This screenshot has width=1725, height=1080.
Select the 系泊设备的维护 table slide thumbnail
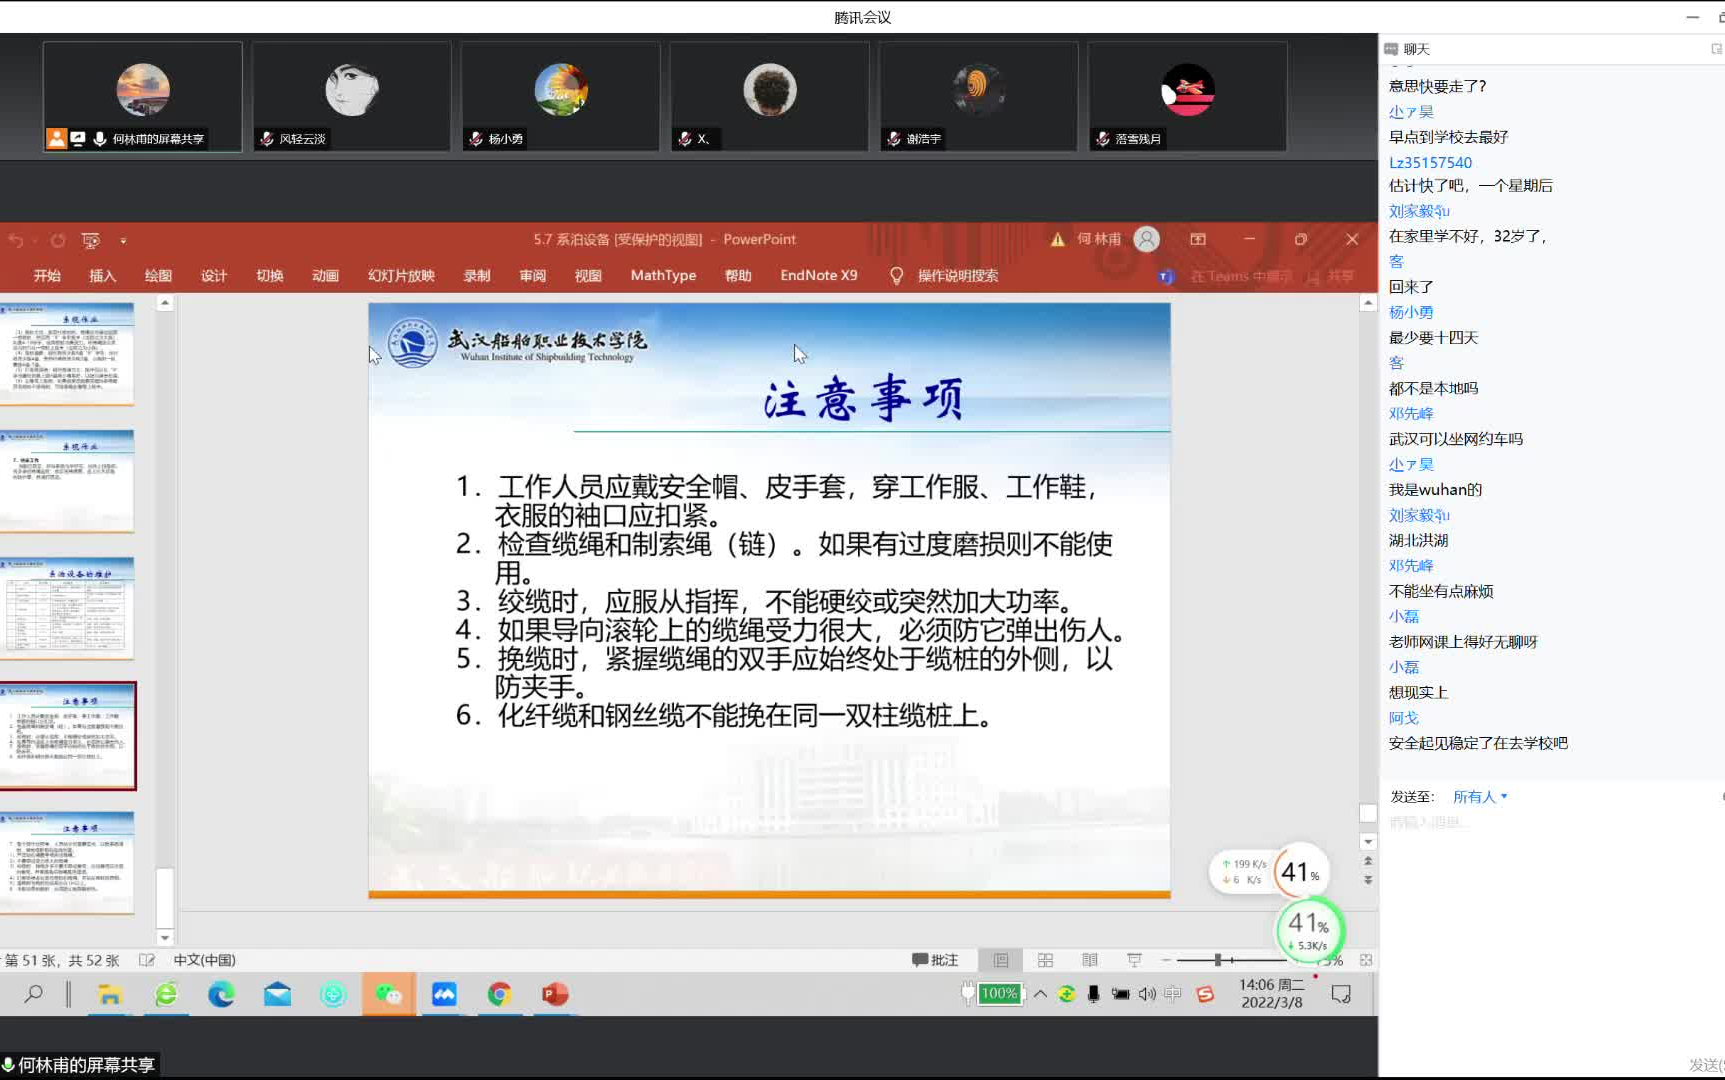(x=68, y=608)
